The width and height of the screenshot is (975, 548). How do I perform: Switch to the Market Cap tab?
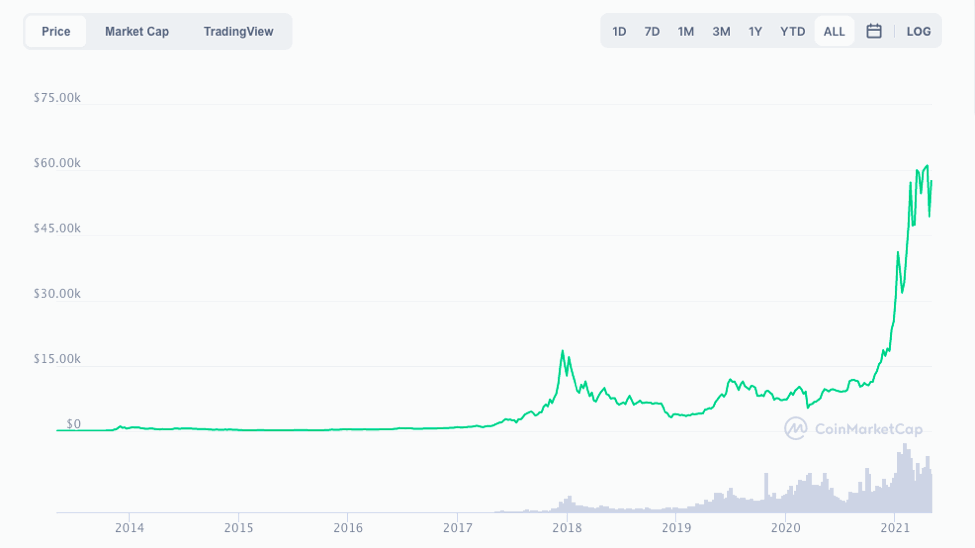137,31
